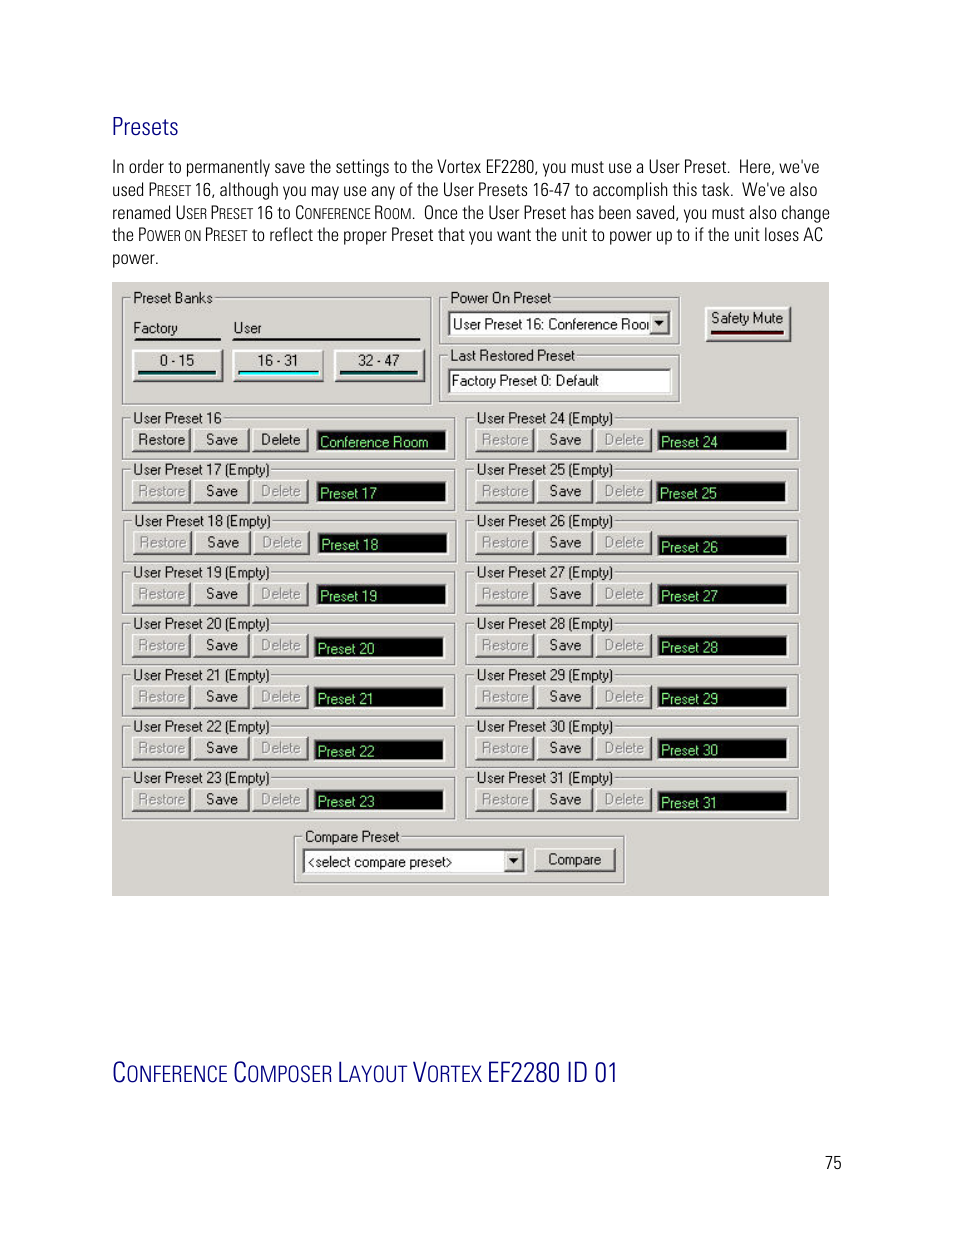Click the Last Restored Preset field
Screen dimensions: 954x1235
(560, 381)
